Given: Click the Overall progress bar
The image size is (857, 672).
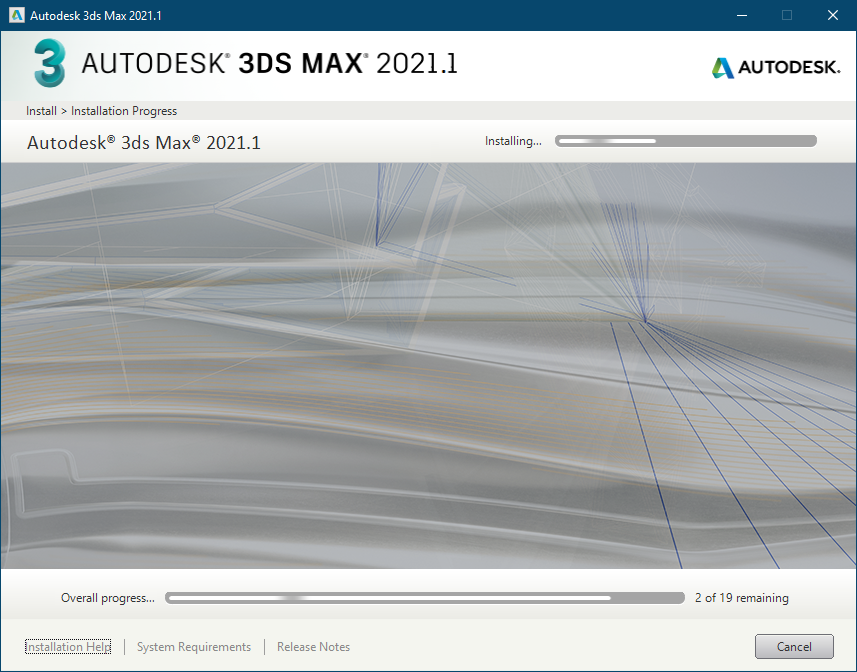Looking at the screenshot, I should pyautogui.click(x=425, y=598).
